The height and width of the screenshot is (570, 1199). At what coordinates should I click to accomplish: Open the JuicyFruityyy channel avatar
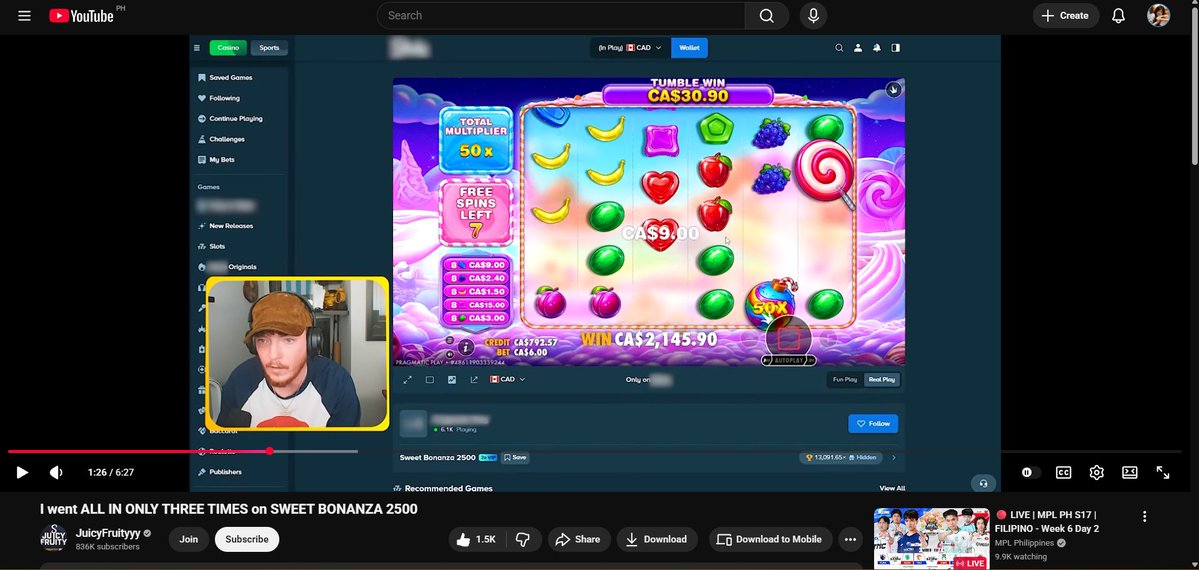pyautogui.click(x=54, y=539)
